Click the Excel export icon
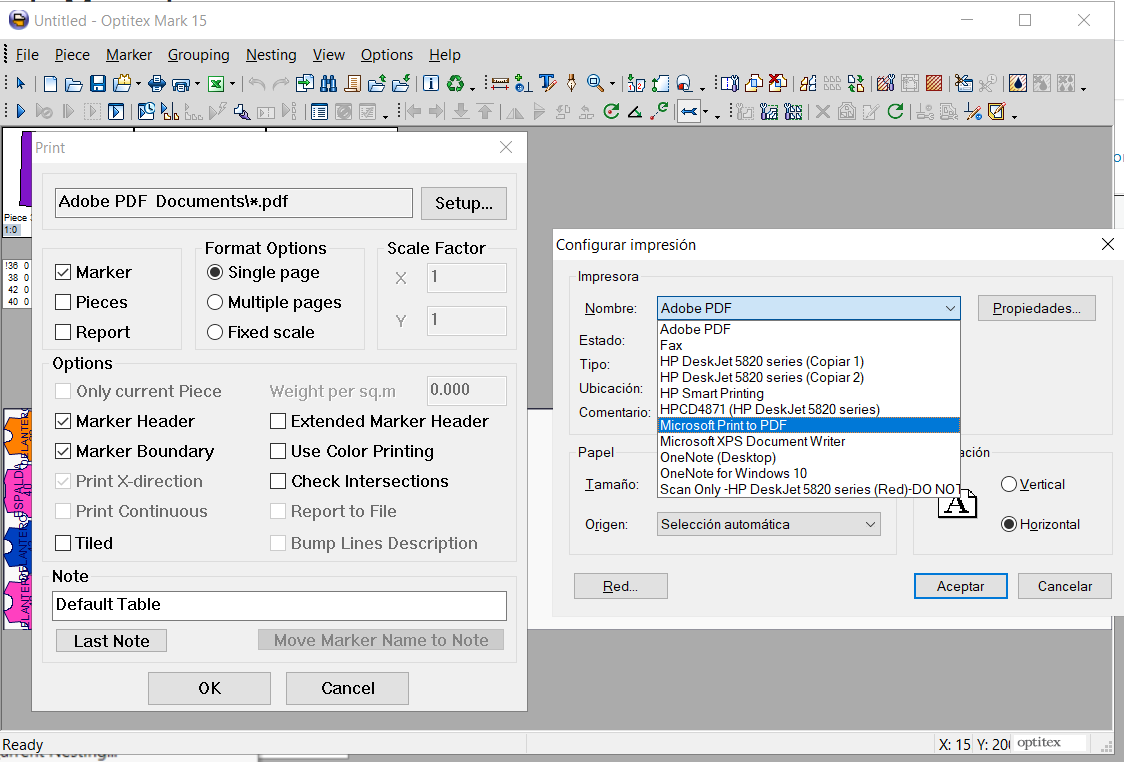 coord(216,84)
